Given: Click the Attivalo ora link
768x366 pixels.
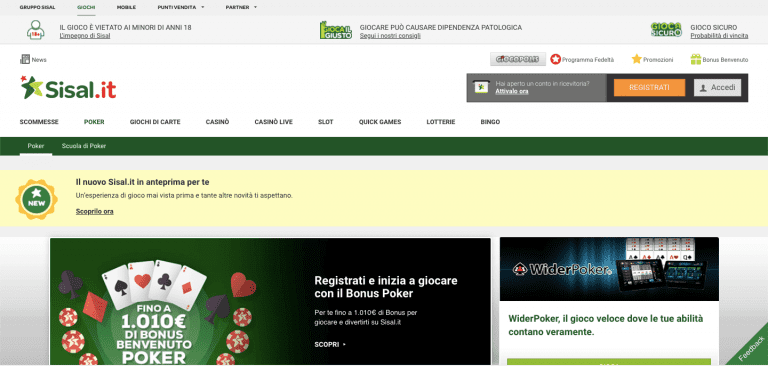Looking at the screenshot, I should coord(512,92).
